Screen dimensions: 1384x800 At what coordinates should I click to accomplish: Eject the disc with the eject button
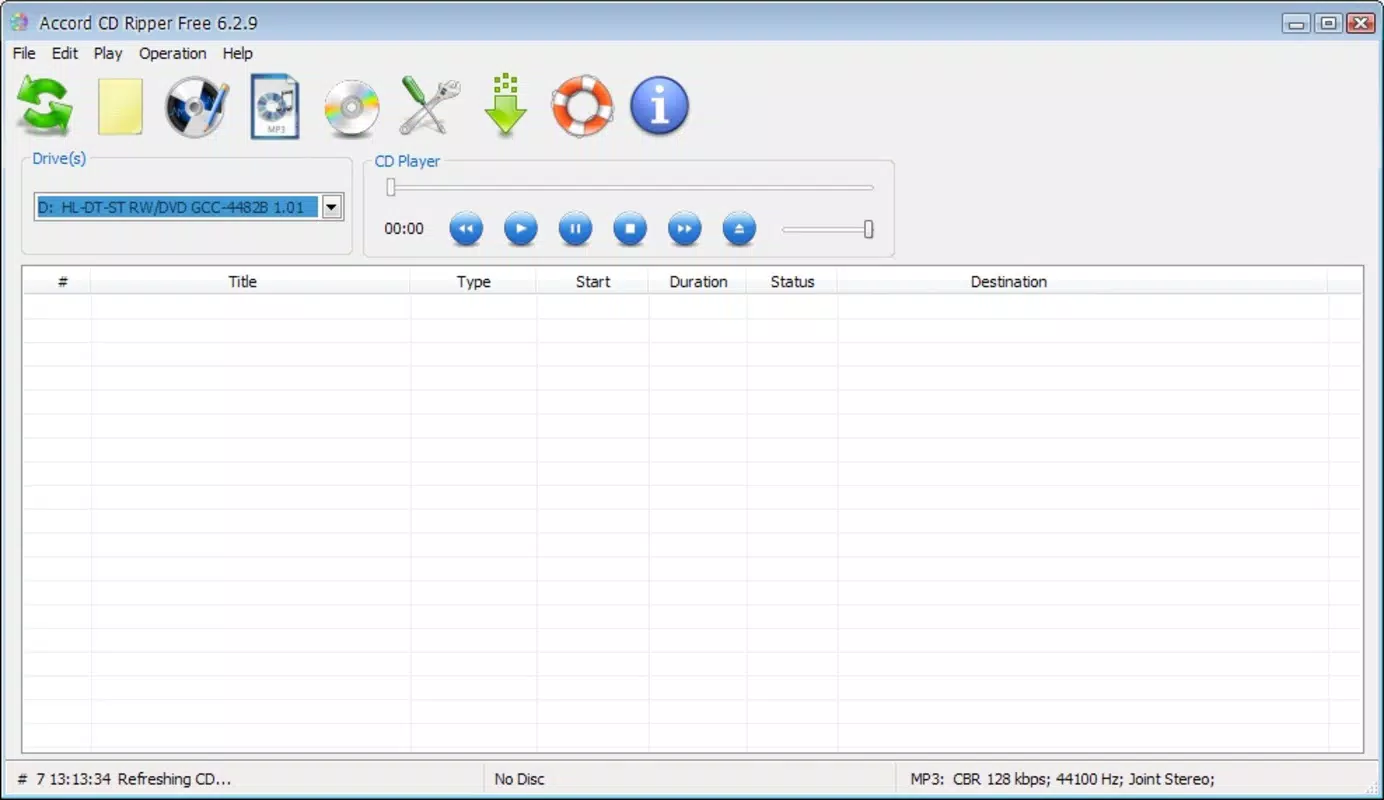[x=739, y=229]
